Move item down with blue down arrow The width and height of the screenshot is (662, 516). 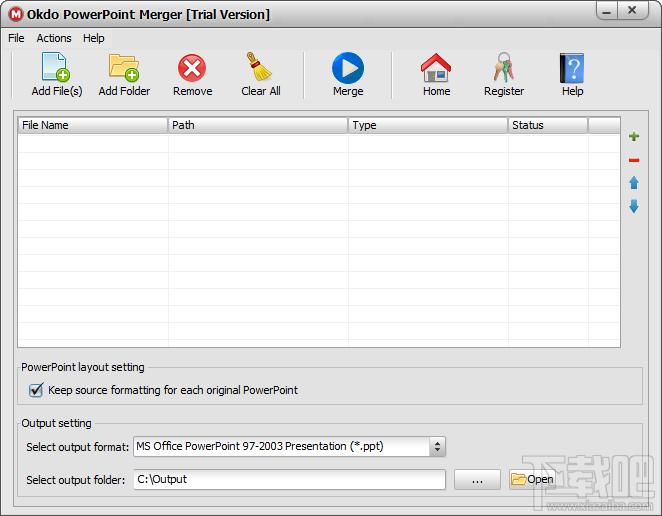pos(634,206)
